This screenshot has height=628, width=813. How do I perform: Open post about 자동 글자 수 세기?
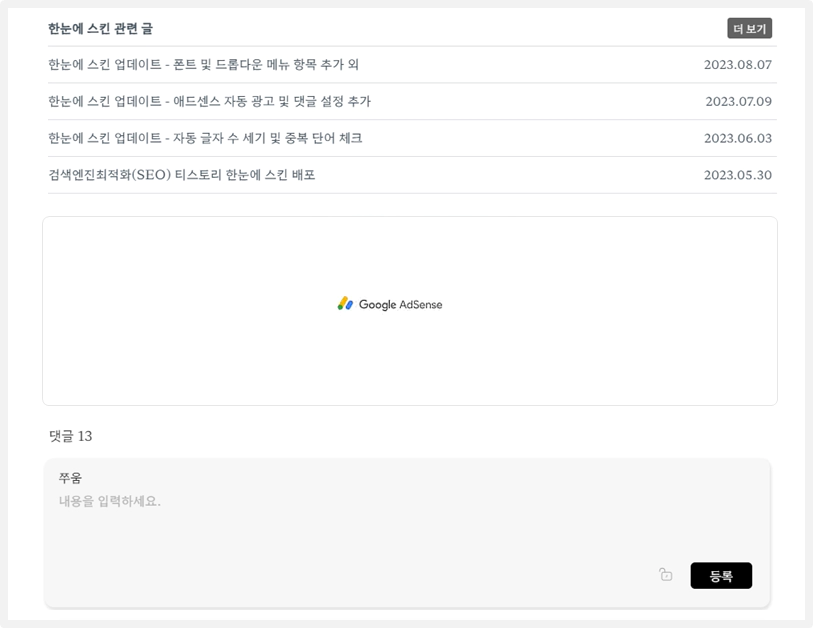[x=205, y=138]
